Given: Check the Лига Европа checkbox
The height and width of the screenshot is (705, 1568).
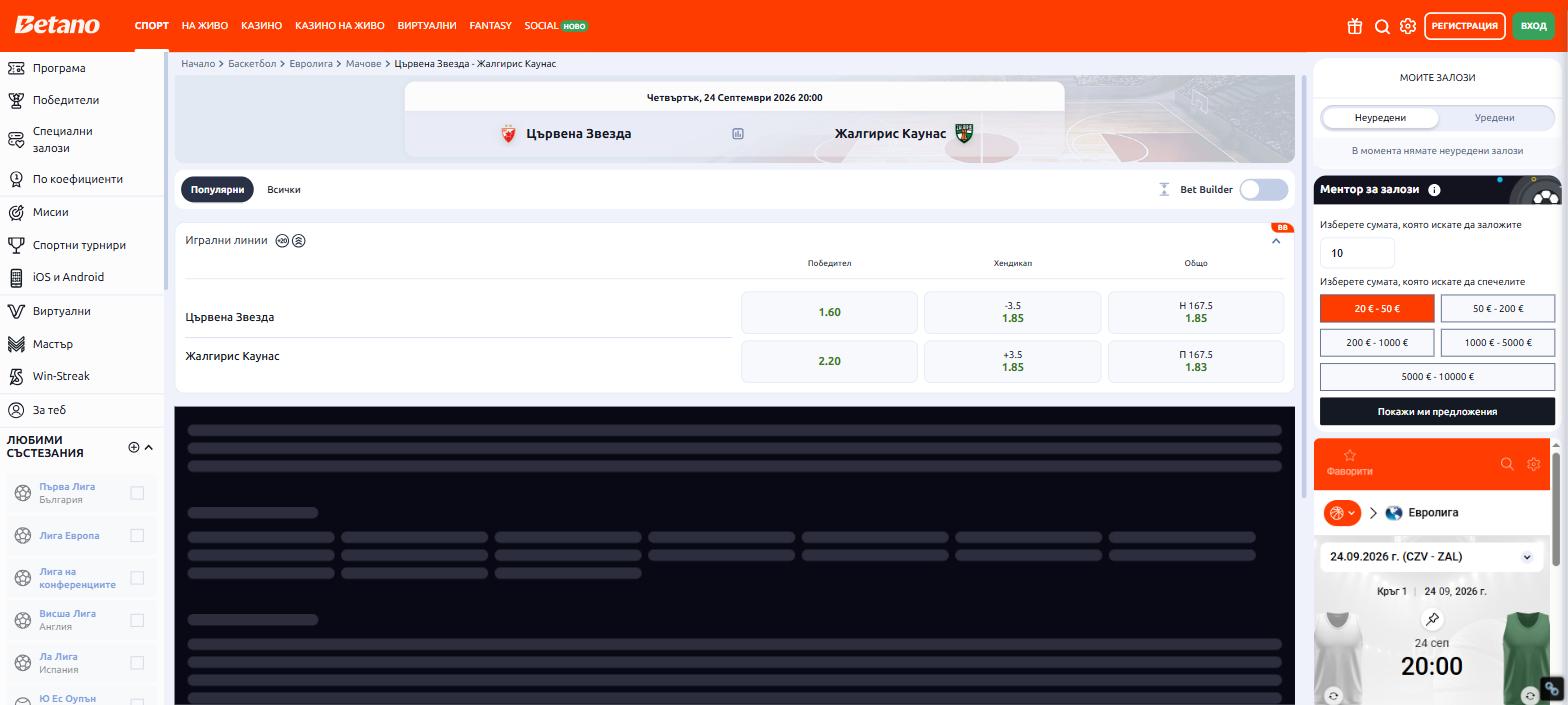Looking at the screenshot, I should (x=137, y=536).
